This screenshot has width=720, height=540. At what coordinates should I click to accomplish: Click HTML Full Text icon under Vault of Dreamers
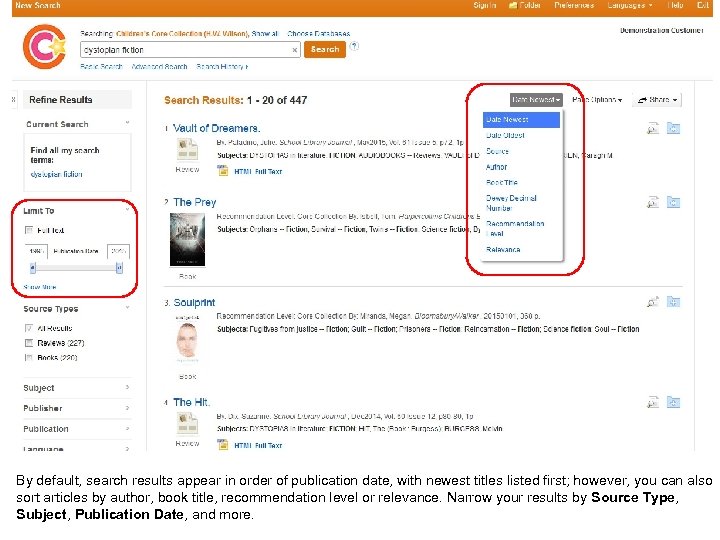[223, 171]
